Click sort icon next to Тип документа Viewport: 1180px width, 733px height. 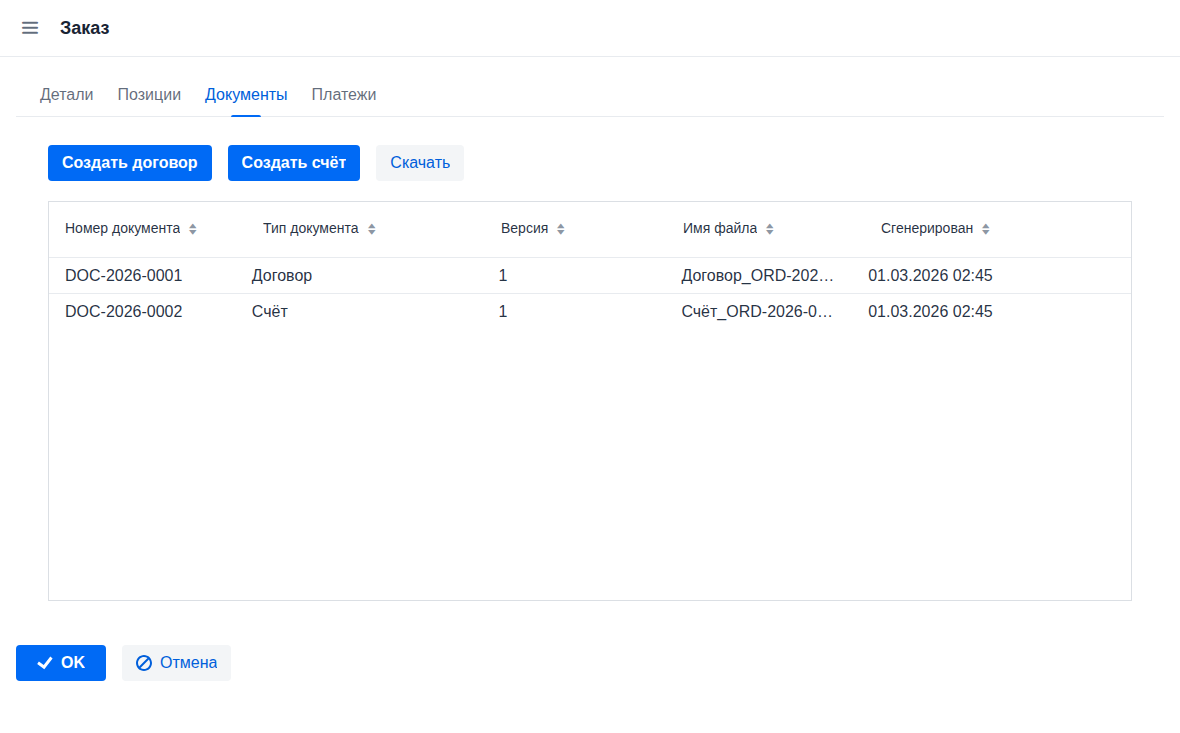372,229
